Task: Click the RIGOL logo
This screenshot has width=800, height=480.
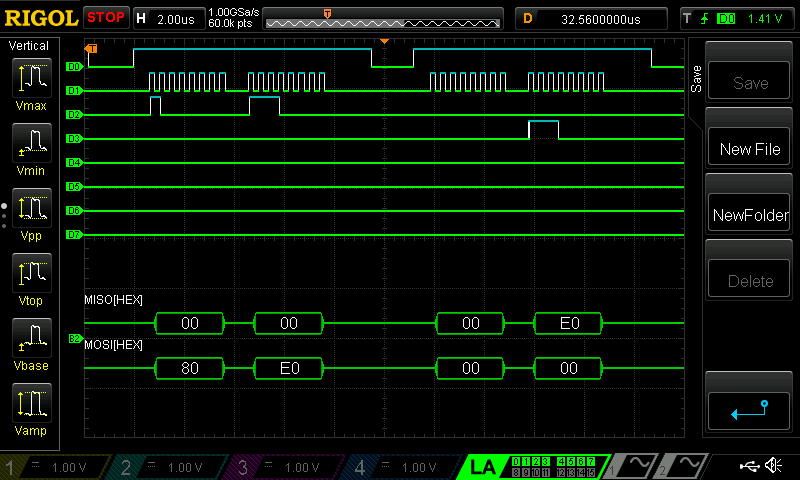Action: (41, 18)
